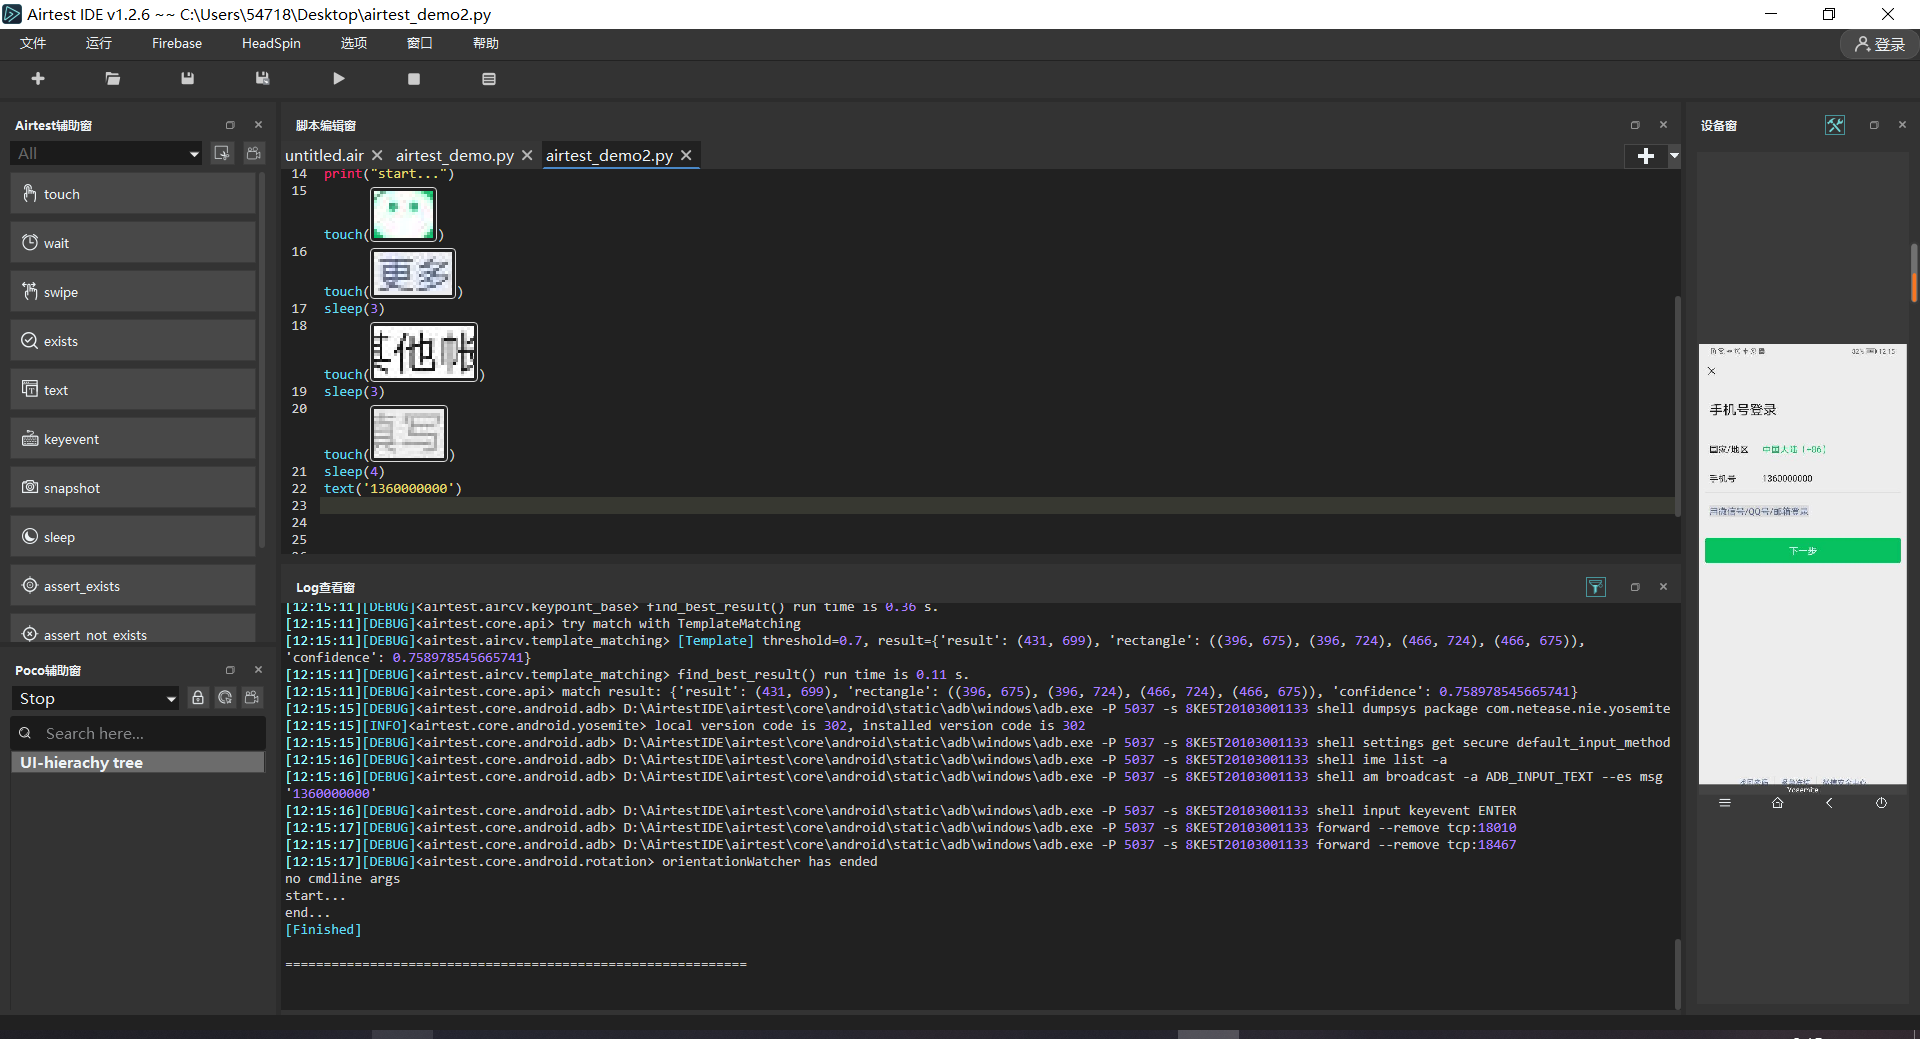Click the Poco record camera icon
Image resolution: width=1920 pixels, height=1039 pixels.
pyautogui.click(x=252, y=698)
